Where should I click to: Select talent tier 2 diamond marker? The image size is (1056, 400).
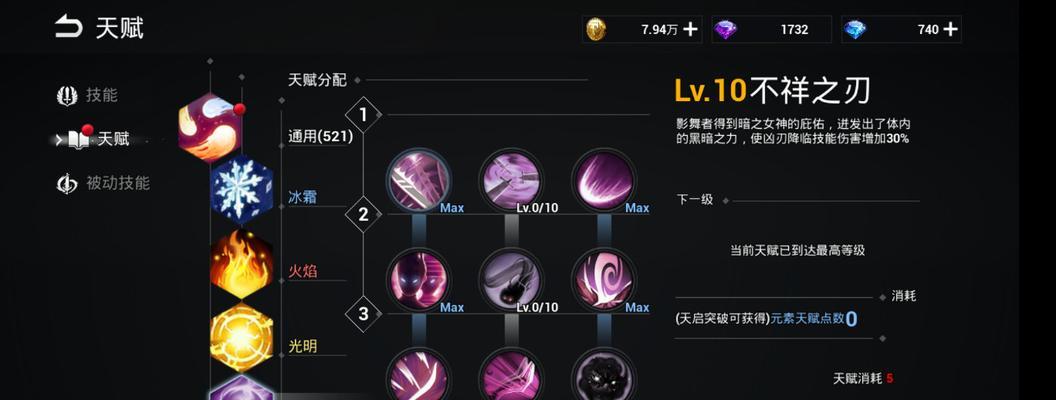[x=364, y=215]
